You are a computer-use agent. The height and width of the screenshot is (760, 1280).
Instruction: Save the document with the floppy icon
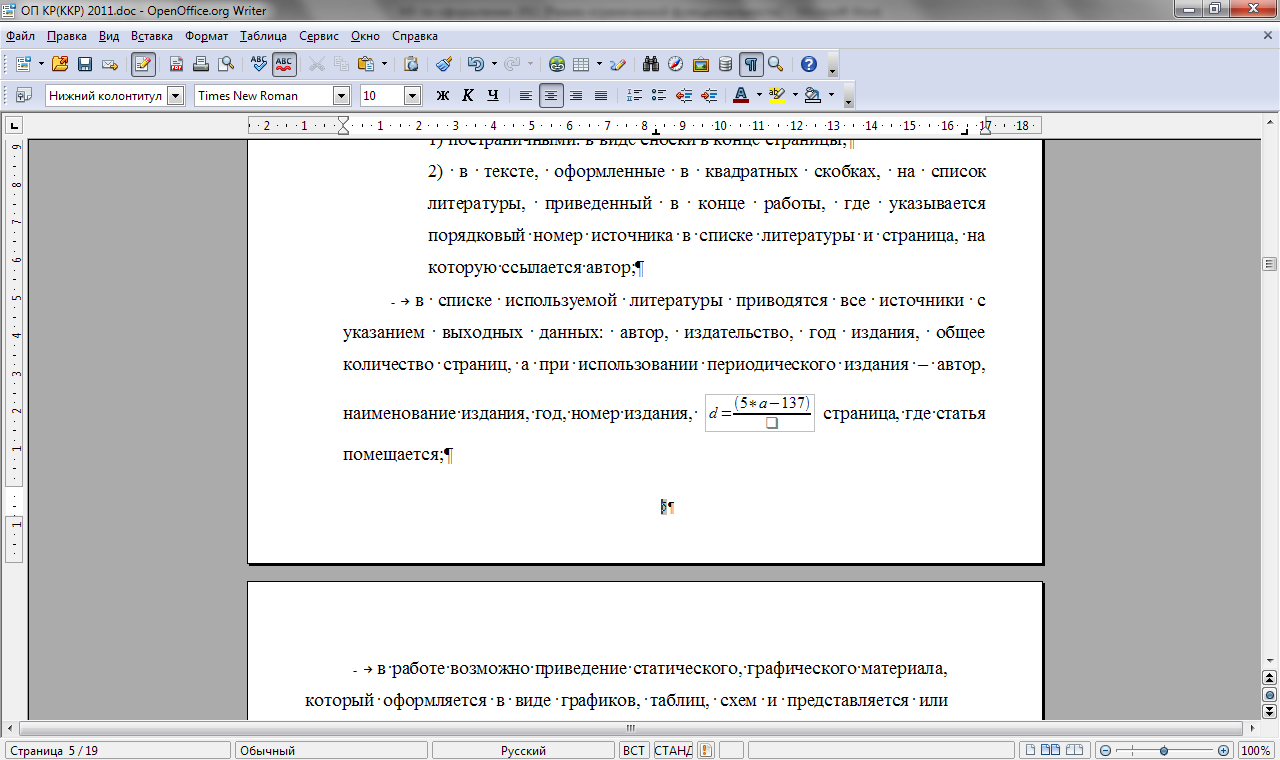point(85,64)
